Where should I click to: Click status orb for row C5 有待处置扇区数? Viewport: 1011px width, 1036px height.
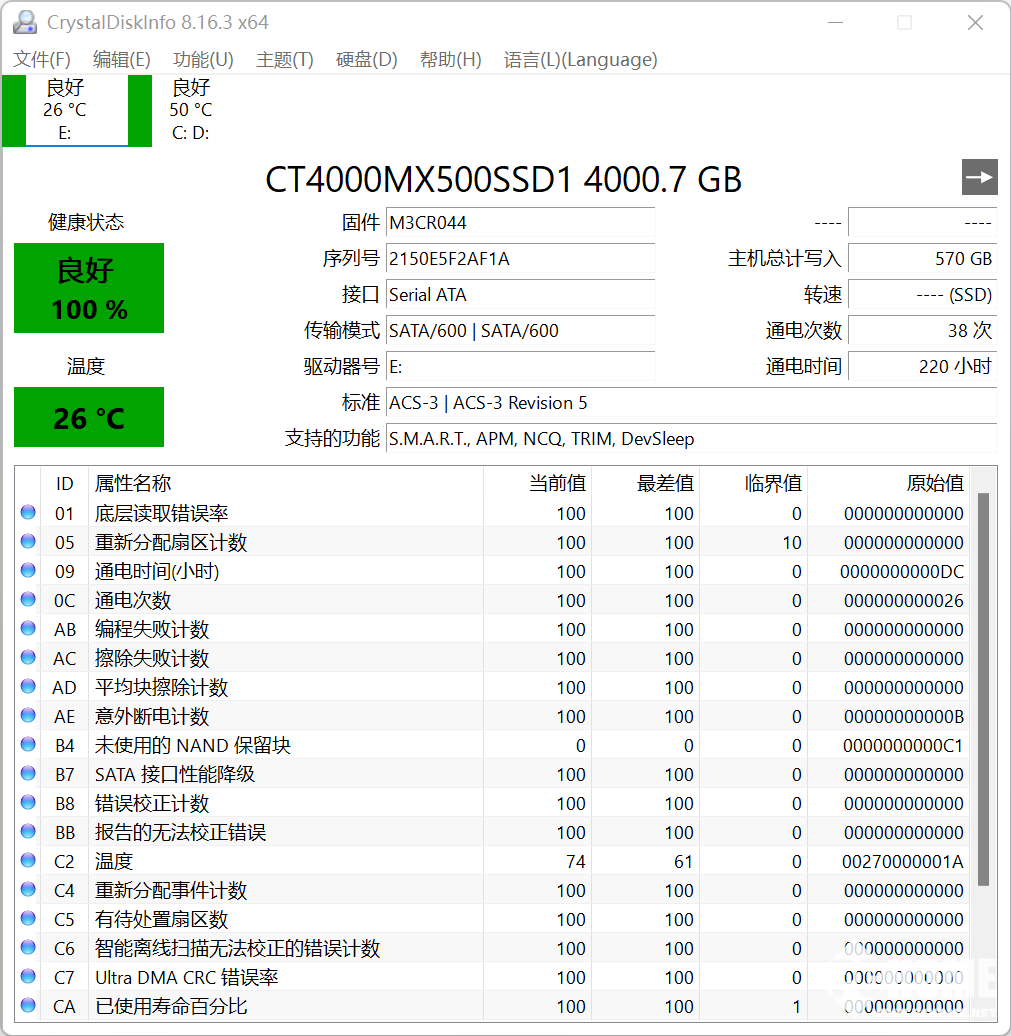28,918
